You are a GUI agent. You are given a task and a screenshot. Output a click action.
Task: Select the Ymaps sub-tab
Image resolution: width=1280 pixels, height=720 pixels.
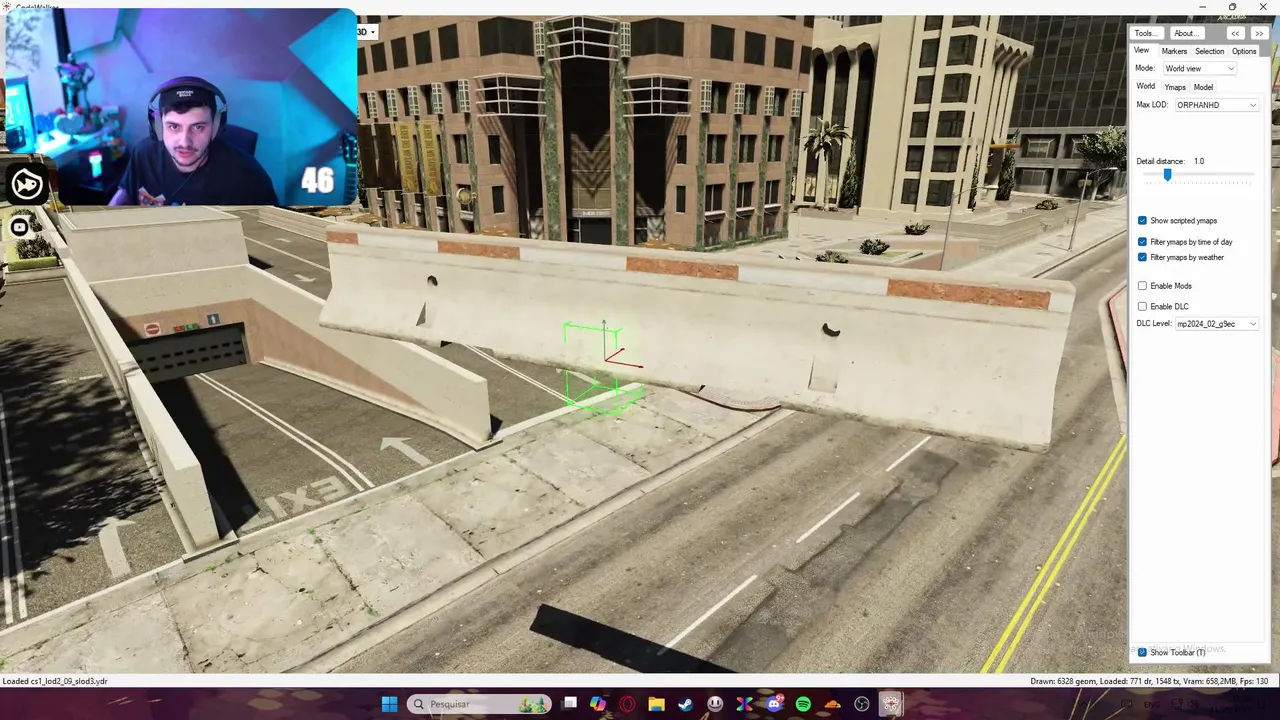[x=1175, y=87]
